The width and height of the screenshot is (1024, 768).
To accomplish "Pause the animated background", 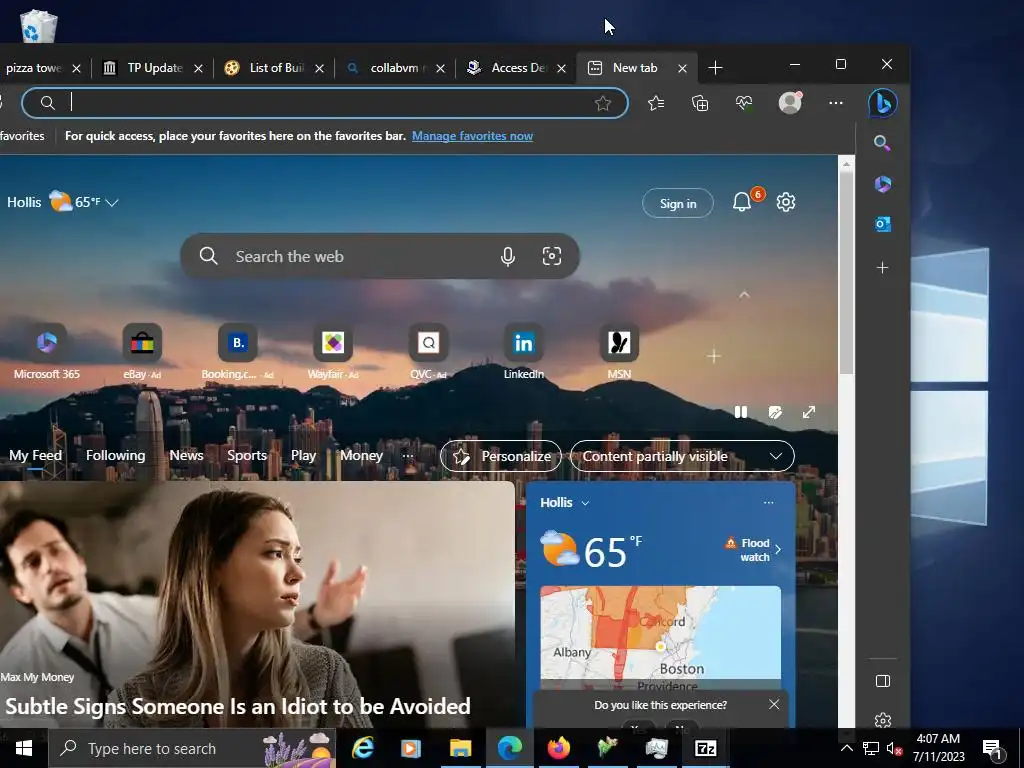I will pyautogui.click(x=741, y=412).
